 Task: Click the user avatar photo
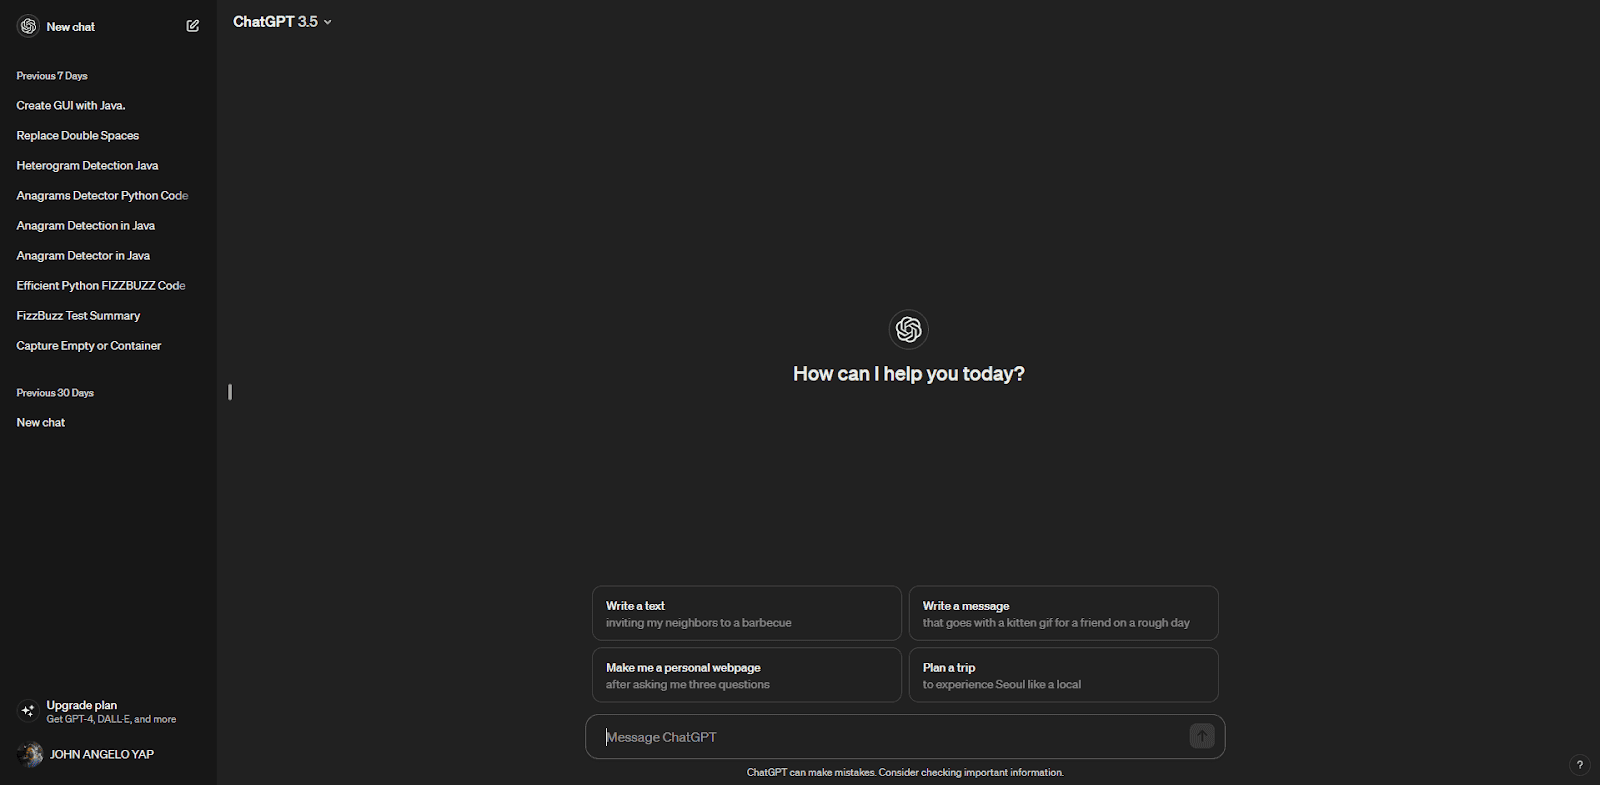29,754
